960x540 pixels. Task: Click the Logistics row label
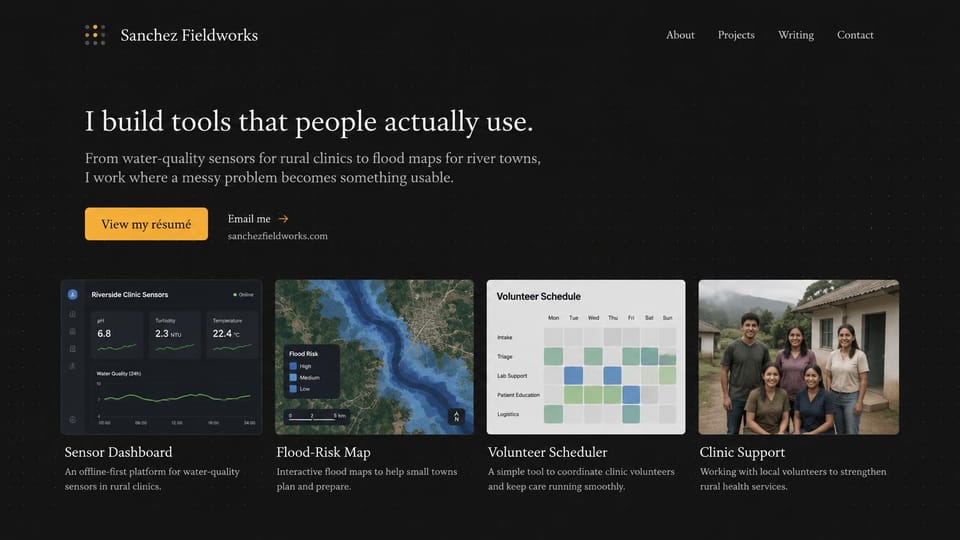508,414
